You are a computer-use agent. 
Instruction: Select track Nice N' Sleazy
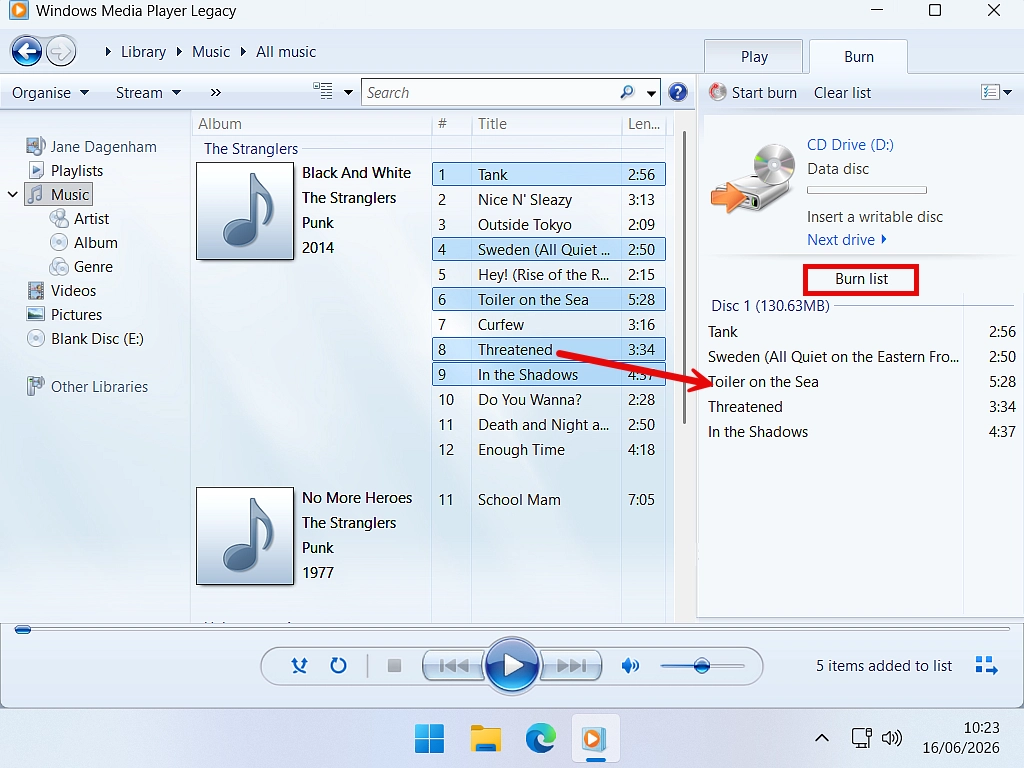coord(549,199)
